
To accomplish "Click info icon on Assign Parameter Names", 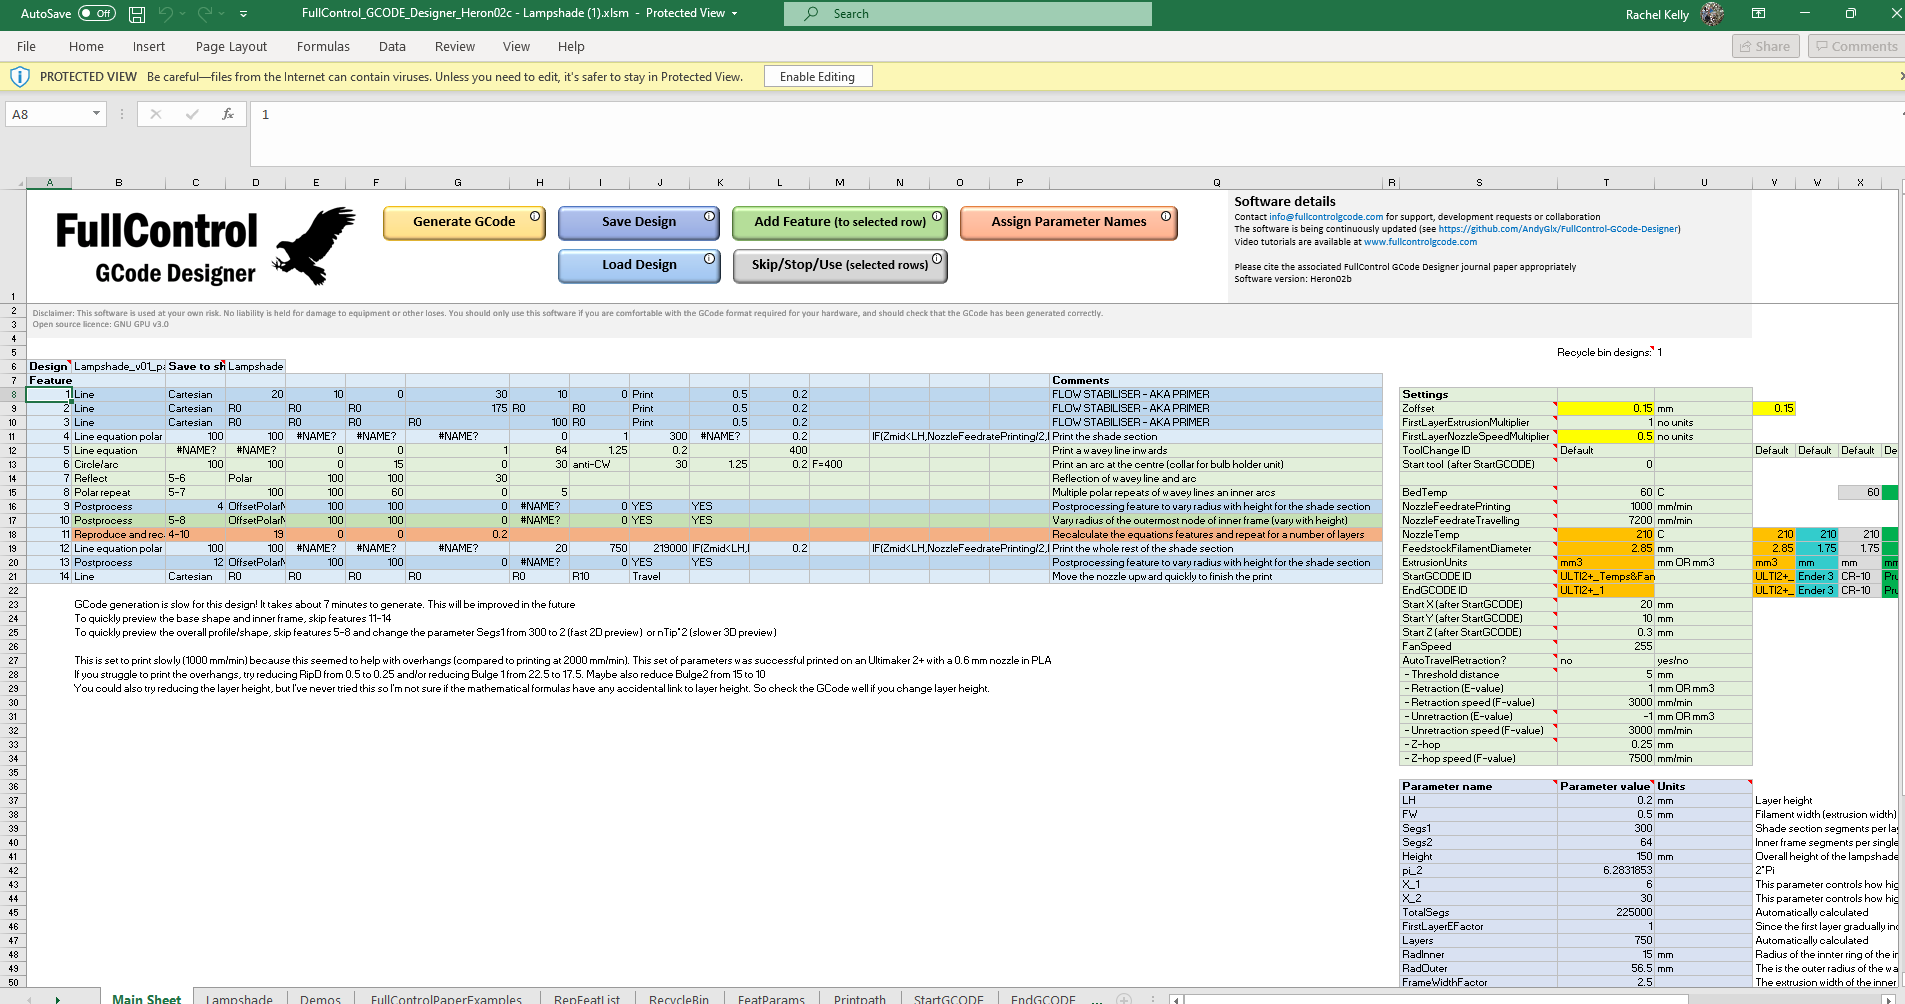I will (1166, 216).
